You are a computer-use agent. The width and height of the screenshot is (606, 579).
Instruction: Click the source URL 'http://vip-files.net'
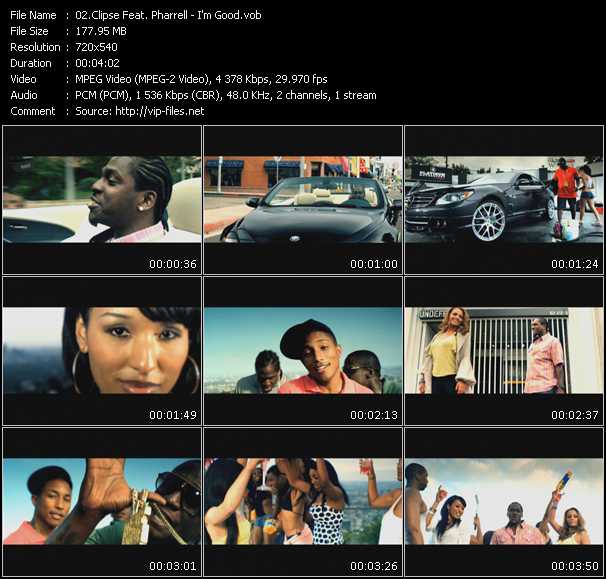point(160,111)
